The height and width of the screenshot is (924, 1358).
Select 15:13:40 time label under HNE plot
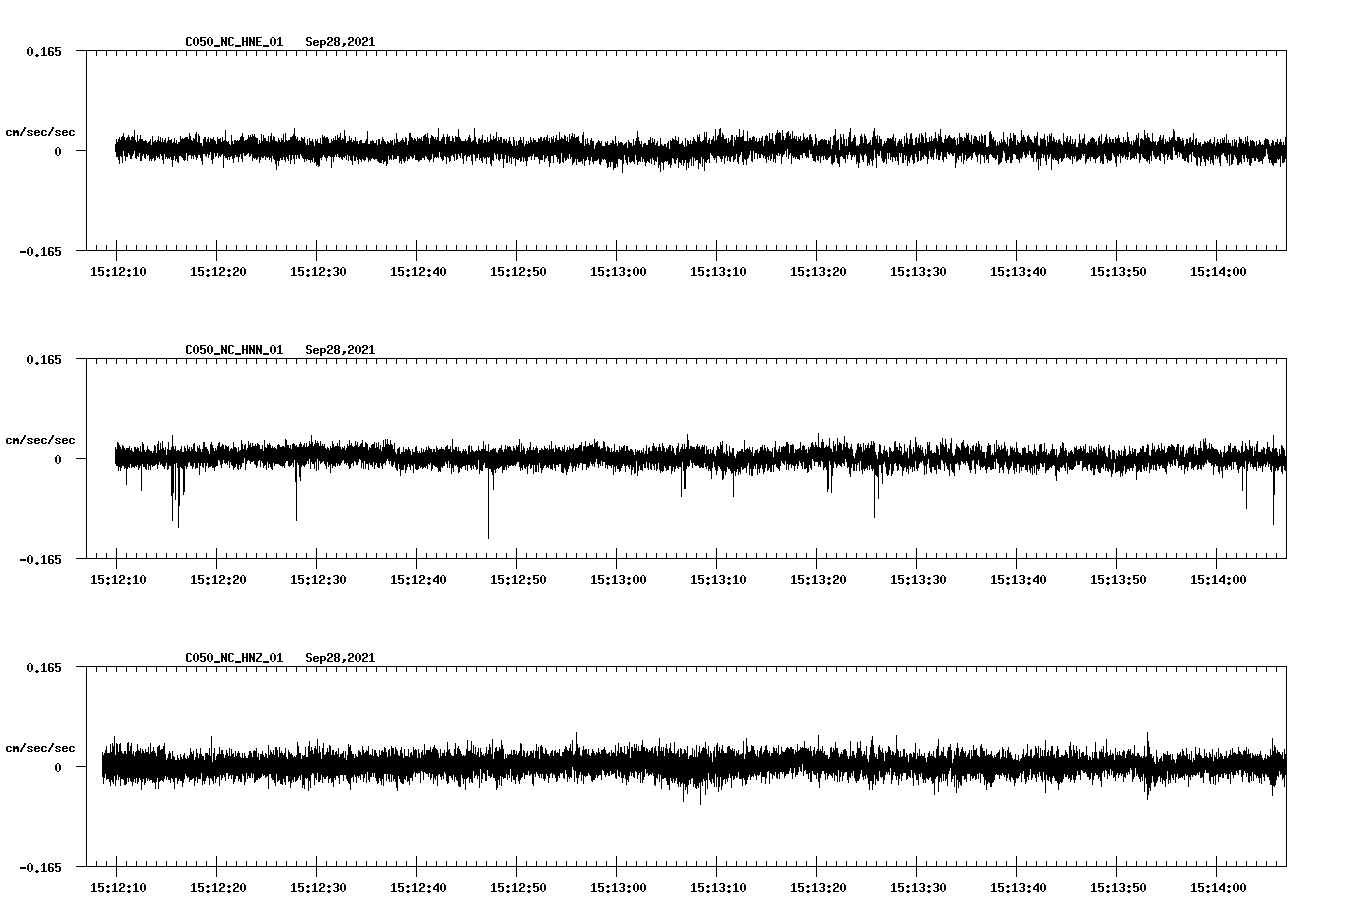click(1018, 271)
